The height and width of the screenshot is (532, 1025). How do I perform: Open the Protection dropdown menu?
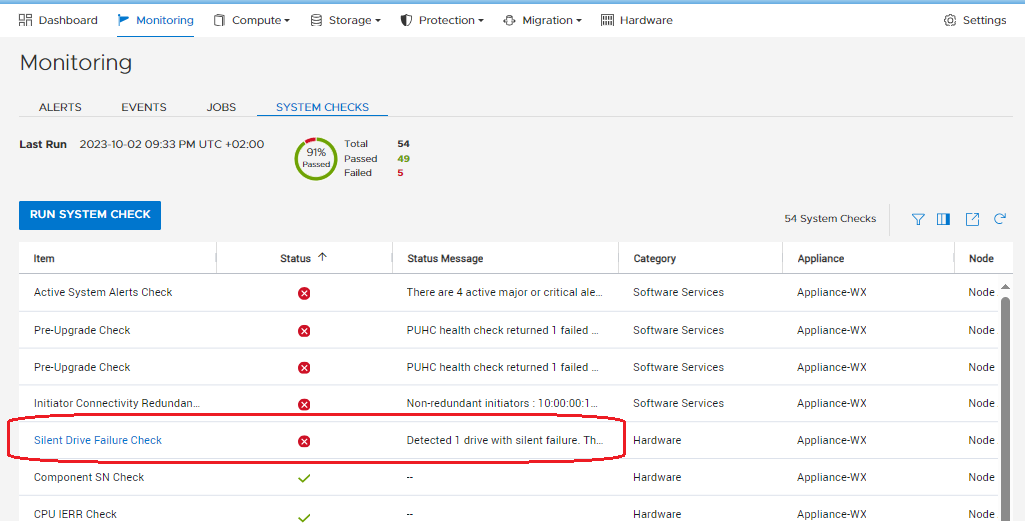[x=442, y=20]
